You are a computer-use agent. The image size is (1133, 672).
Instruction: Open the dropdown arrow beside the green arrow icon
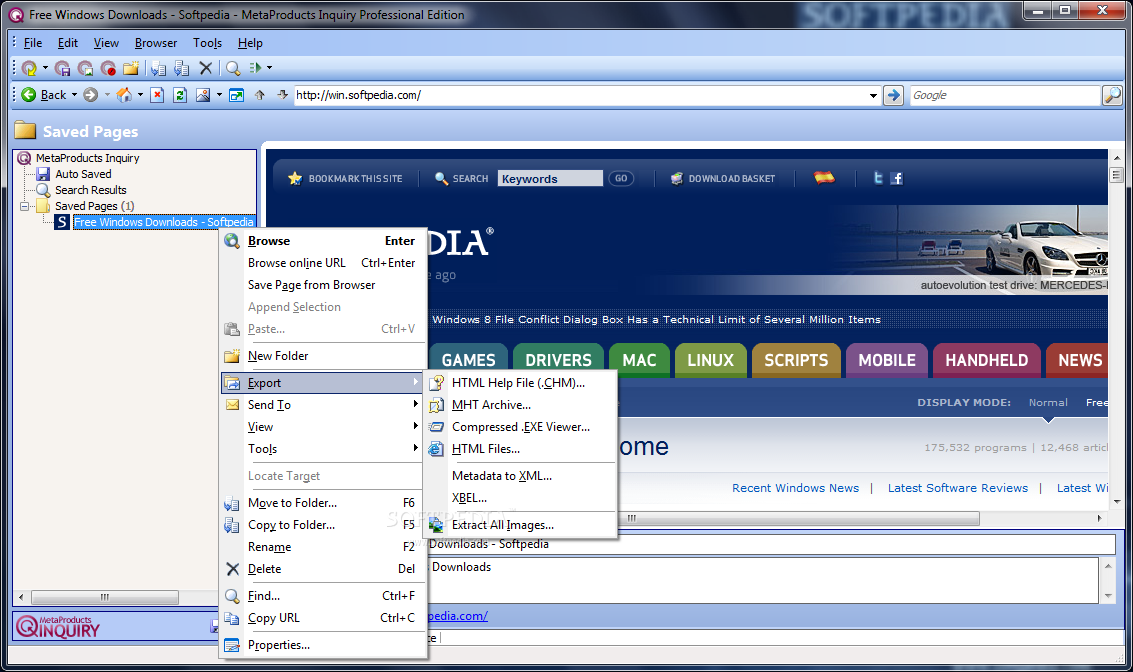tap(270, 68)
